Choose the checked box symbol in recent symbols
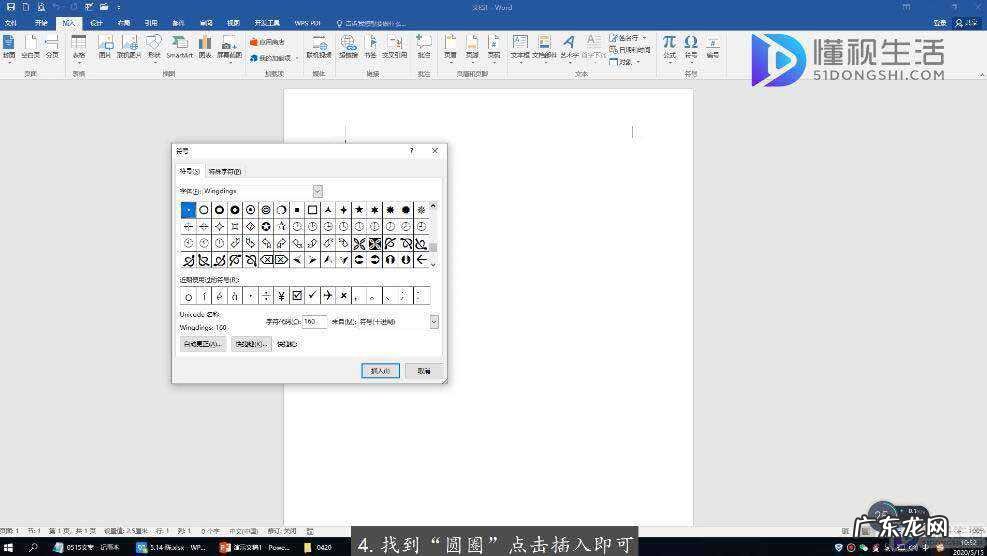 [297, 296]
